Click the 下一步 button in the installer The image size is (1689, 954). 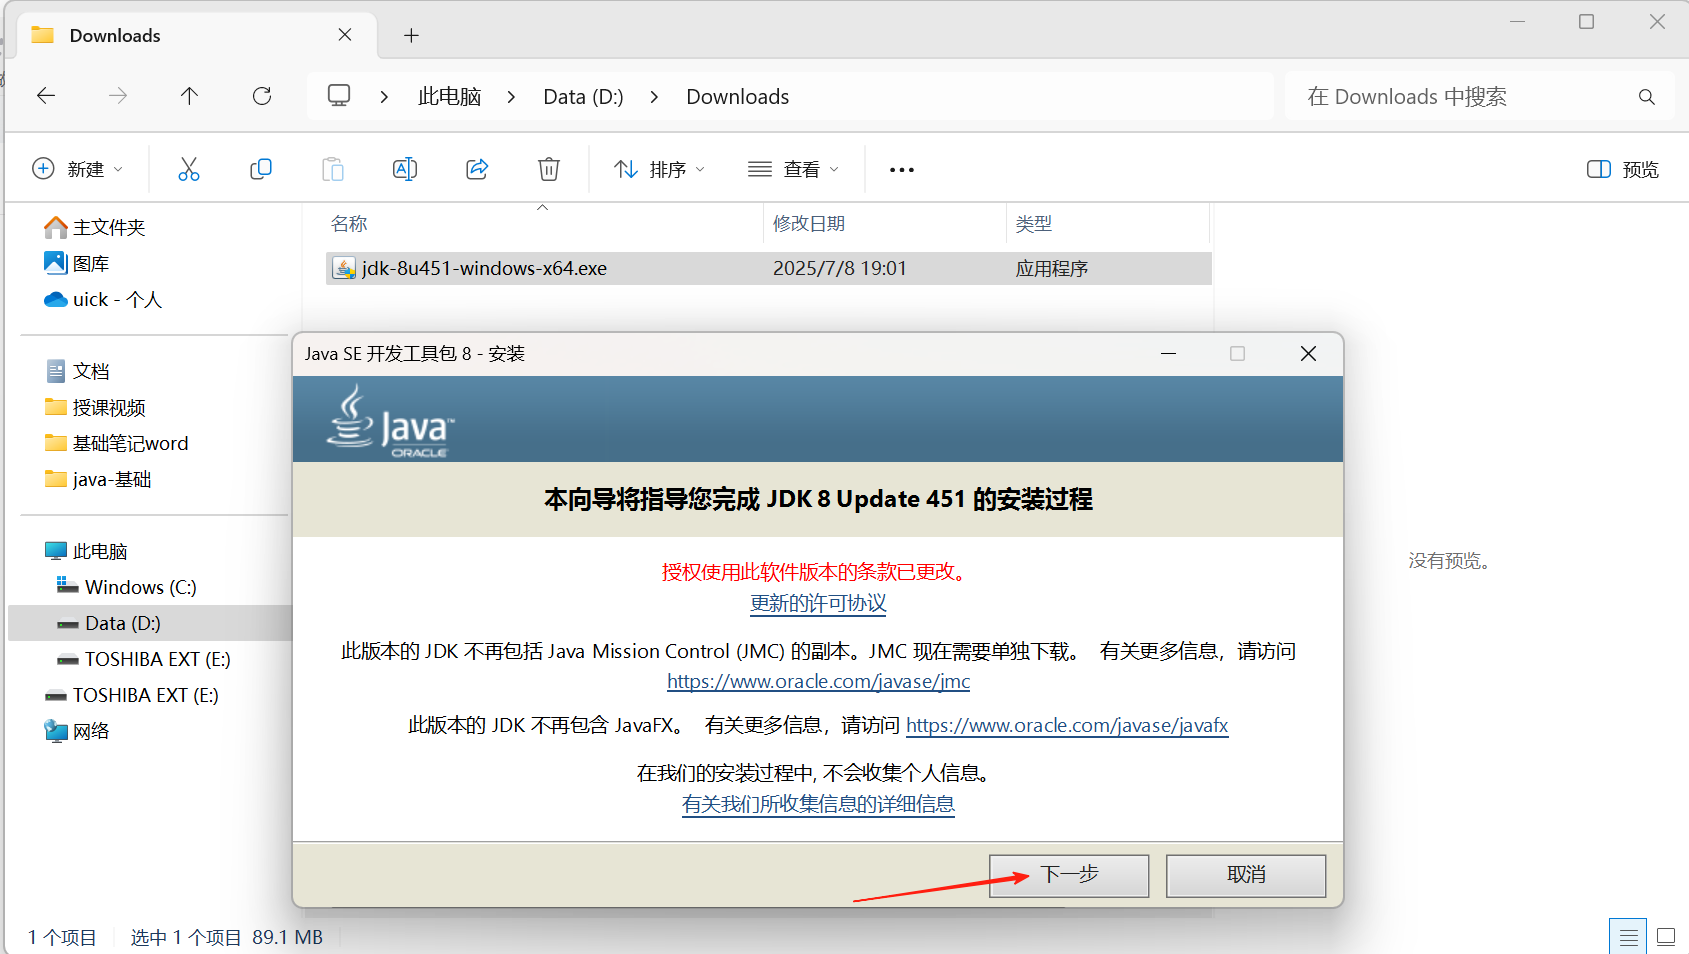click(x=1068, y=875)
